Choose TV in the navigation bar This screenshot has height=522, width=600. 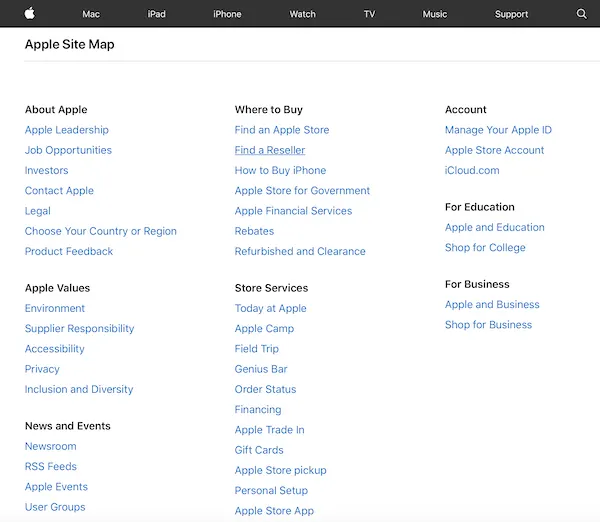369,14
